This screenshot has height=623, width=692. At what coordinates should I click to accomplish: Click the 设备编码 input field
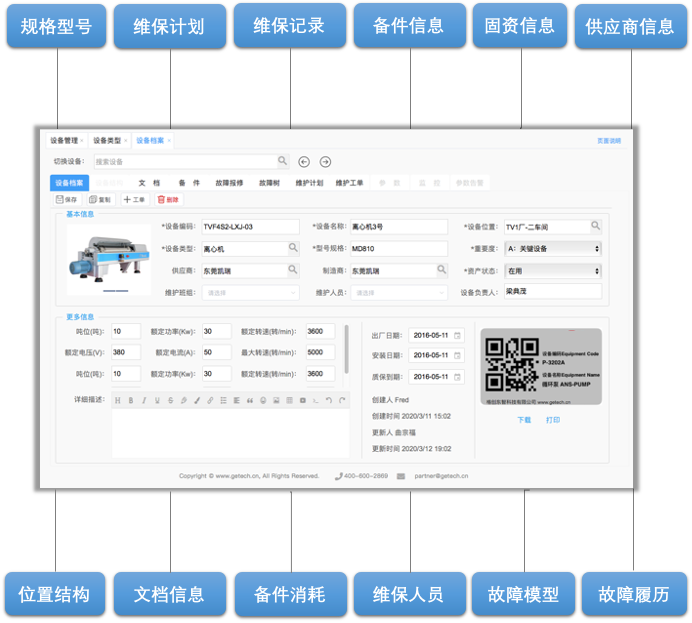point(250,226)
